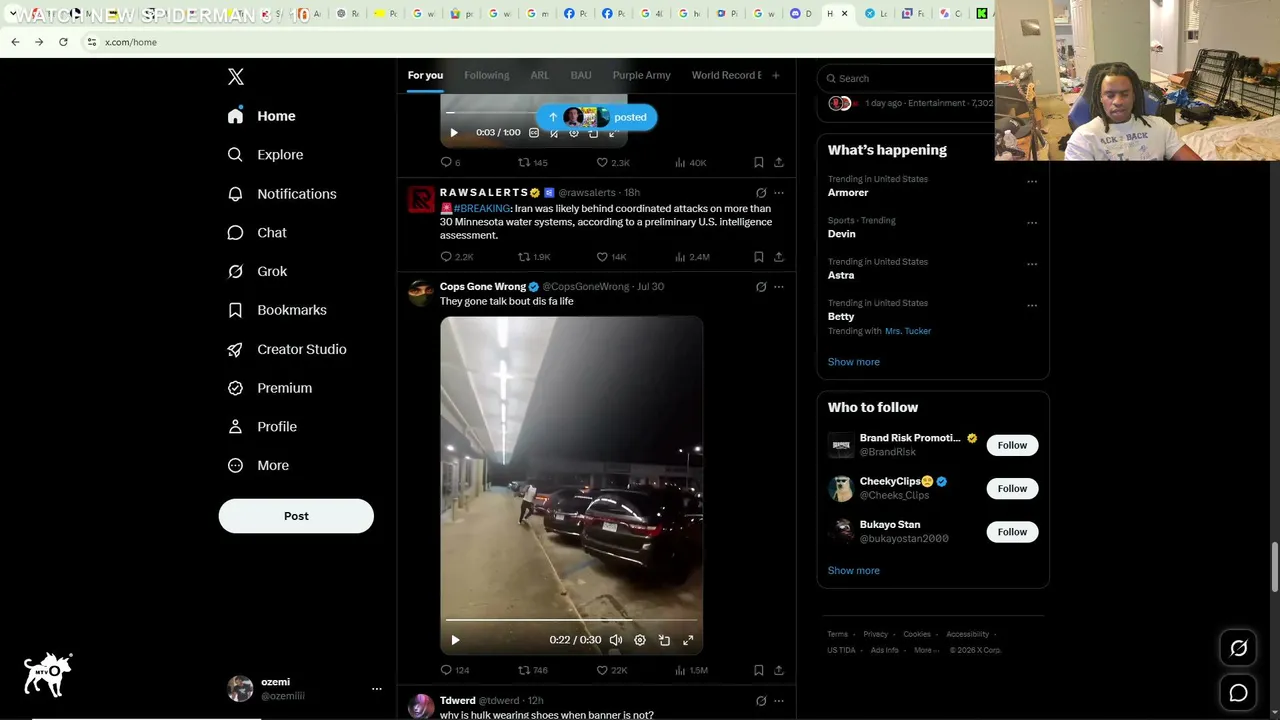Open the Explore page
Image resolution: width=1280 pixels, height=720 pixels.
click(x=265, y=155)
